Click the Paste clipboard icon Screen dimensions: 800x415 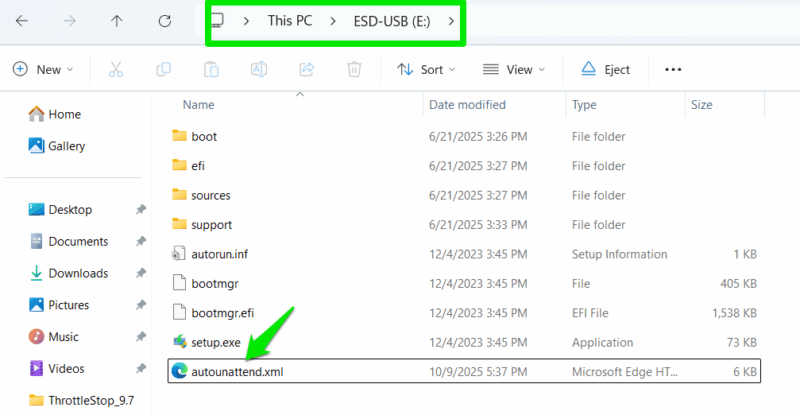tap(211, 69)
